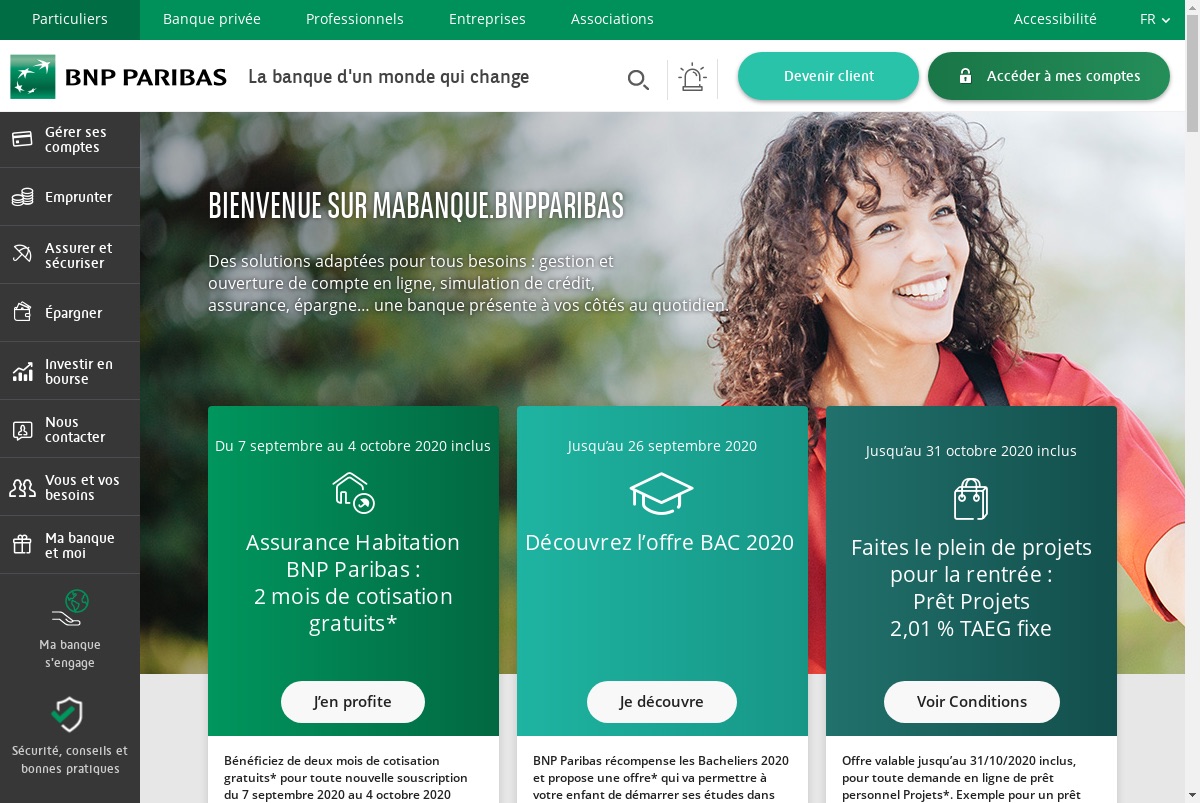1200x803 pixels.
Task: Go to the Entreprises section
Action: tap(487, 19)
